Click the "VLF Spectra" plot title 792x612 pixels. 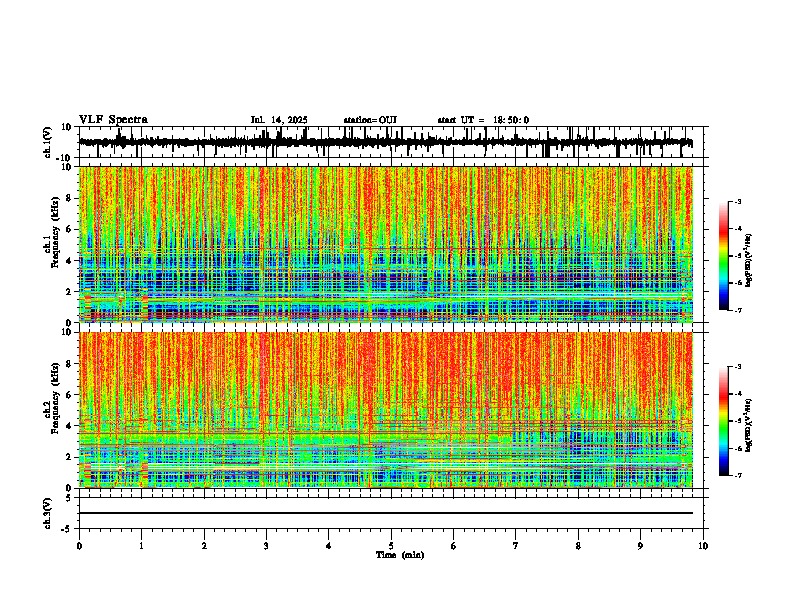click(113, 120)
